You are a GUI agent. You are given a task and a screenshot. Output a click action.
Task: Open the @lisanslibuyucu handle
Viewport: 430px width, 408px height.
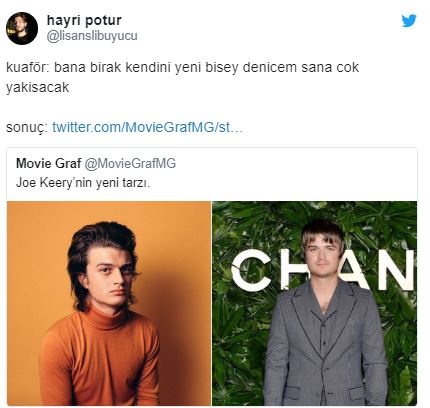click(92, 36)
